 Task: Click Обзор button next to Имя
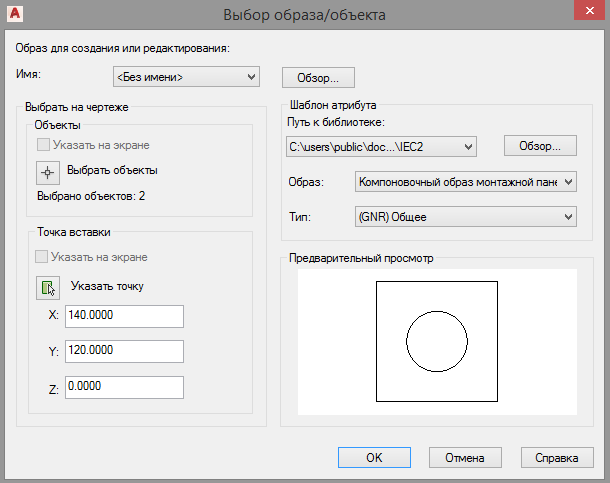point(318,78)
